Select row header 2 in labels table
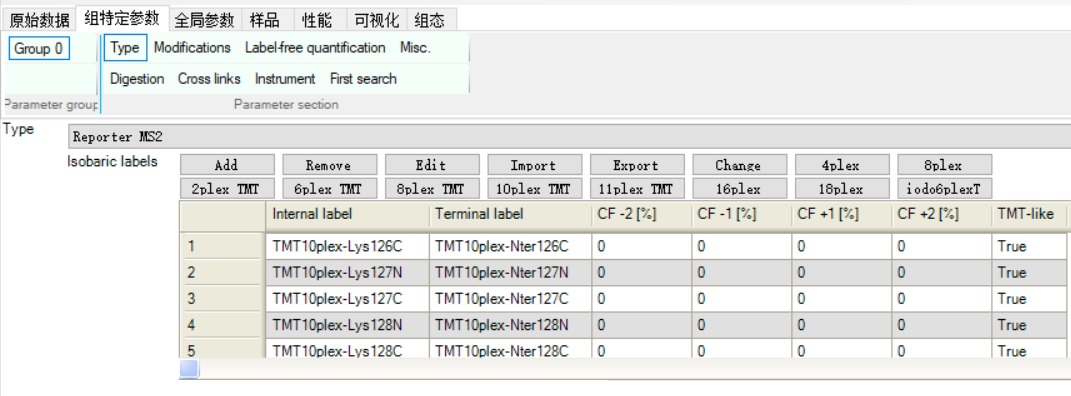This screenshot has width=1071, height=396. (223, 273)
